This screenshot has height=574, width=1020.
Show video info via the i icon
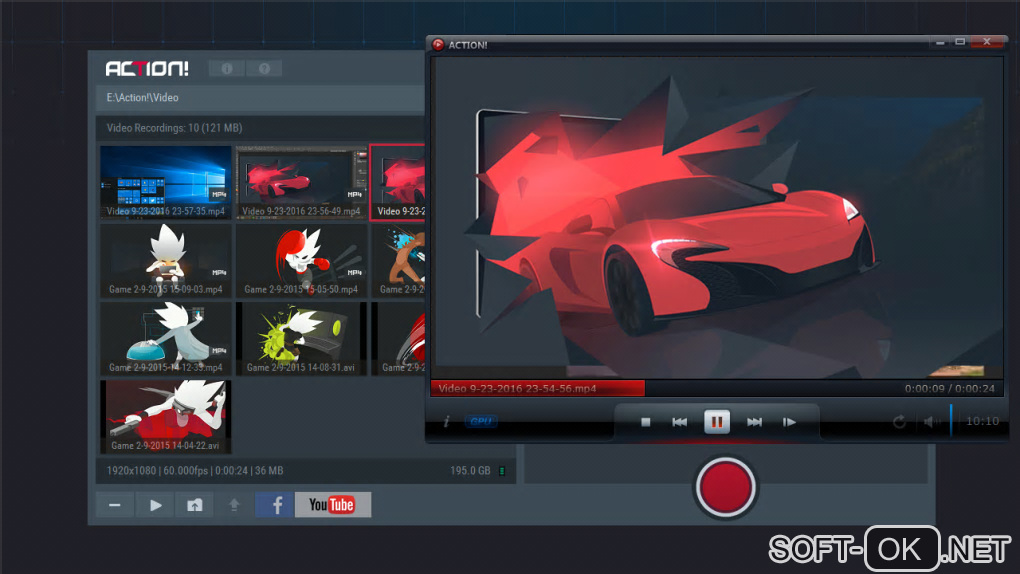pos(446,422)
